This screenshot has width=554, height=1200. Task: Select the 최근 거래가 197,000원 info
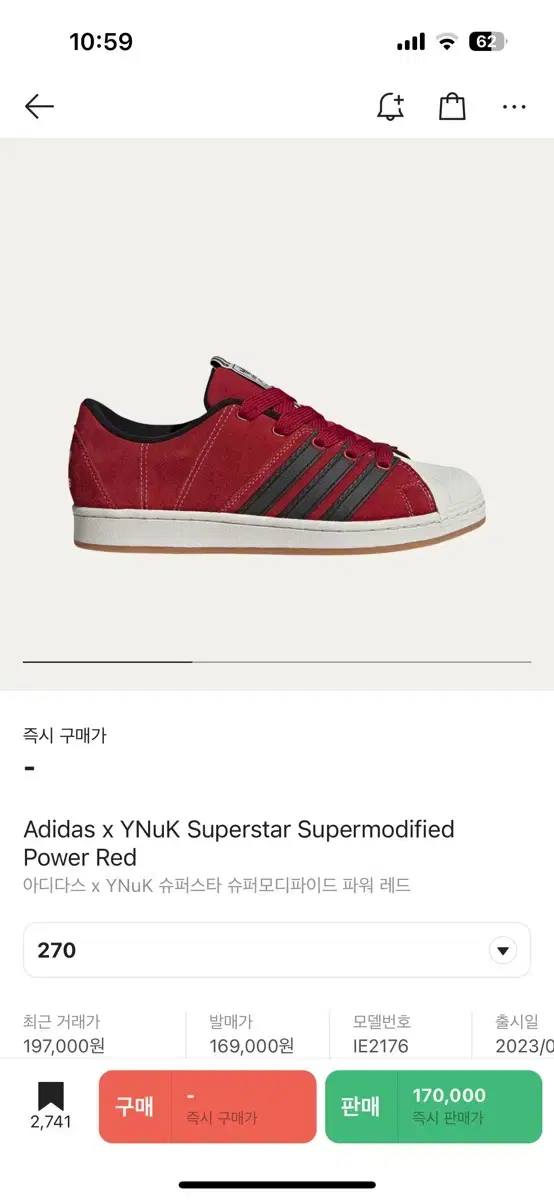[x=64, y=1034]
